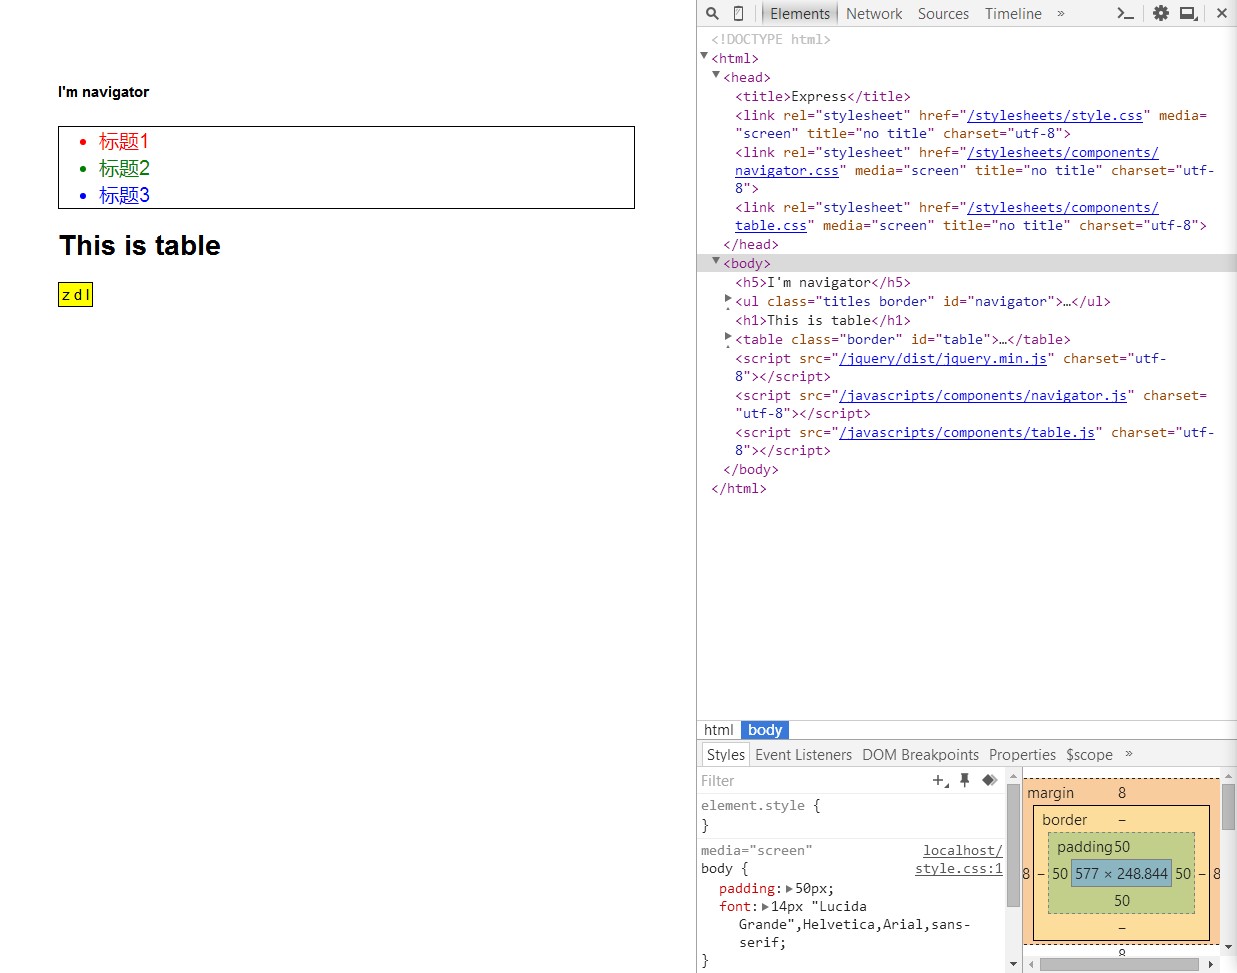Image resolution: width=1237 pixels, height=973 pixels.
Task: Click the dock side icon
Action: pyautogui.click(x=1189, y=13)
